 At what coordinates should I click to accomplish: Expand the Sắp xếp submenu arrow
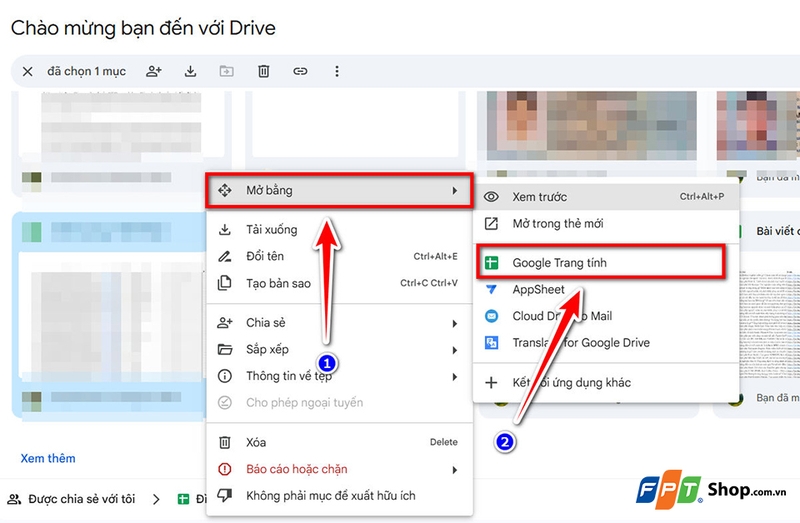pyautogui.click(x=454, y=350)
